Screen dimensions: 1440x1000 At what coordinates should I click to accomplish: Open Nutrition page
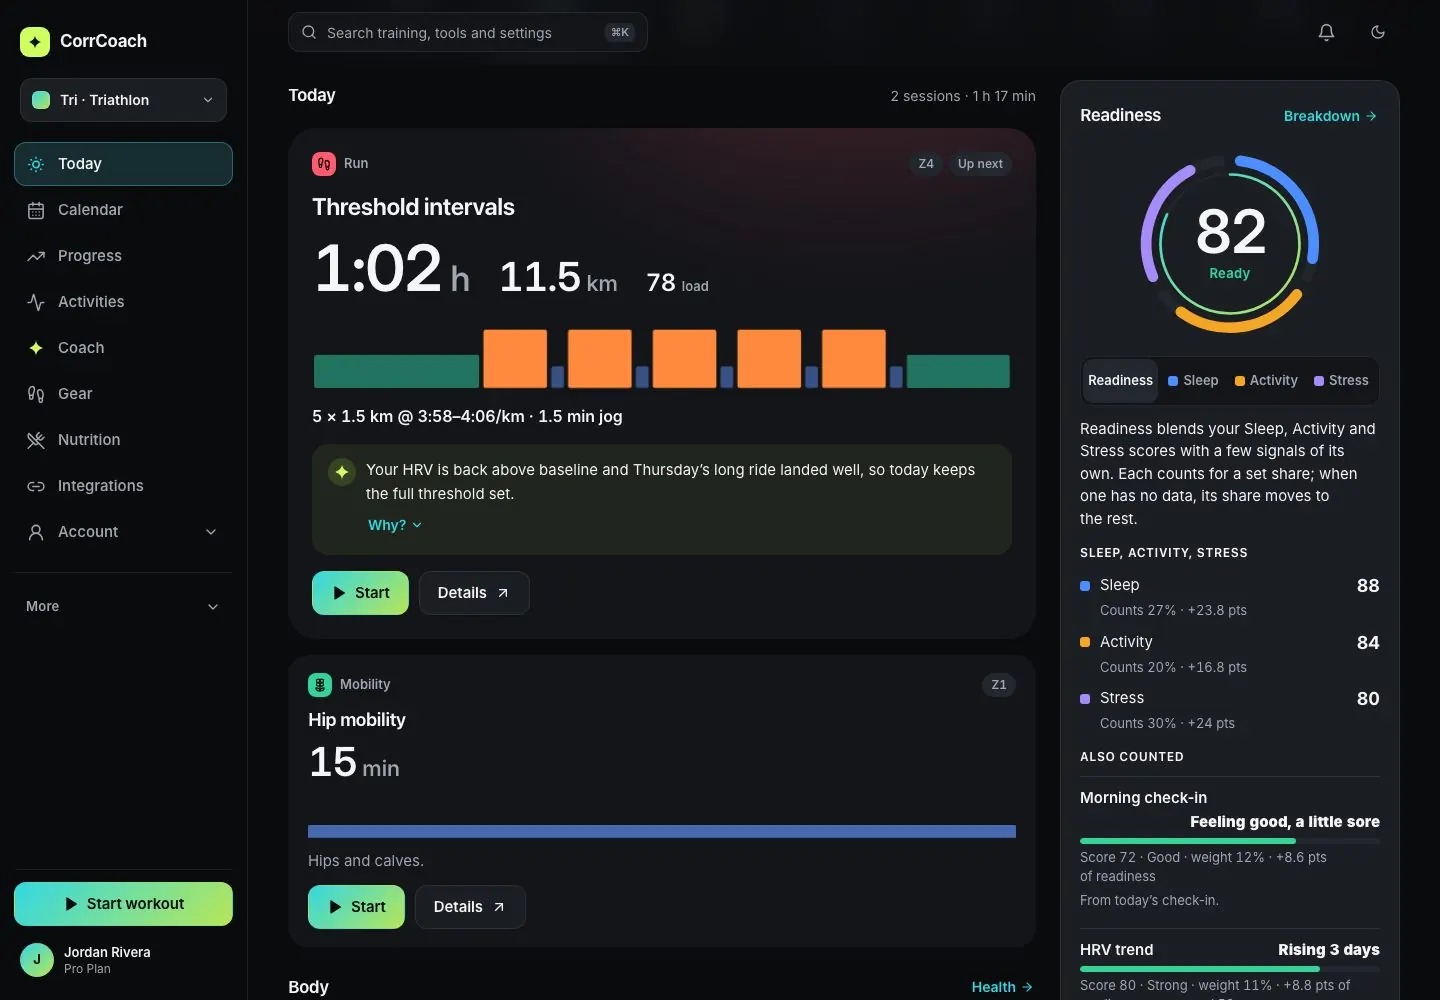point(123,440)
